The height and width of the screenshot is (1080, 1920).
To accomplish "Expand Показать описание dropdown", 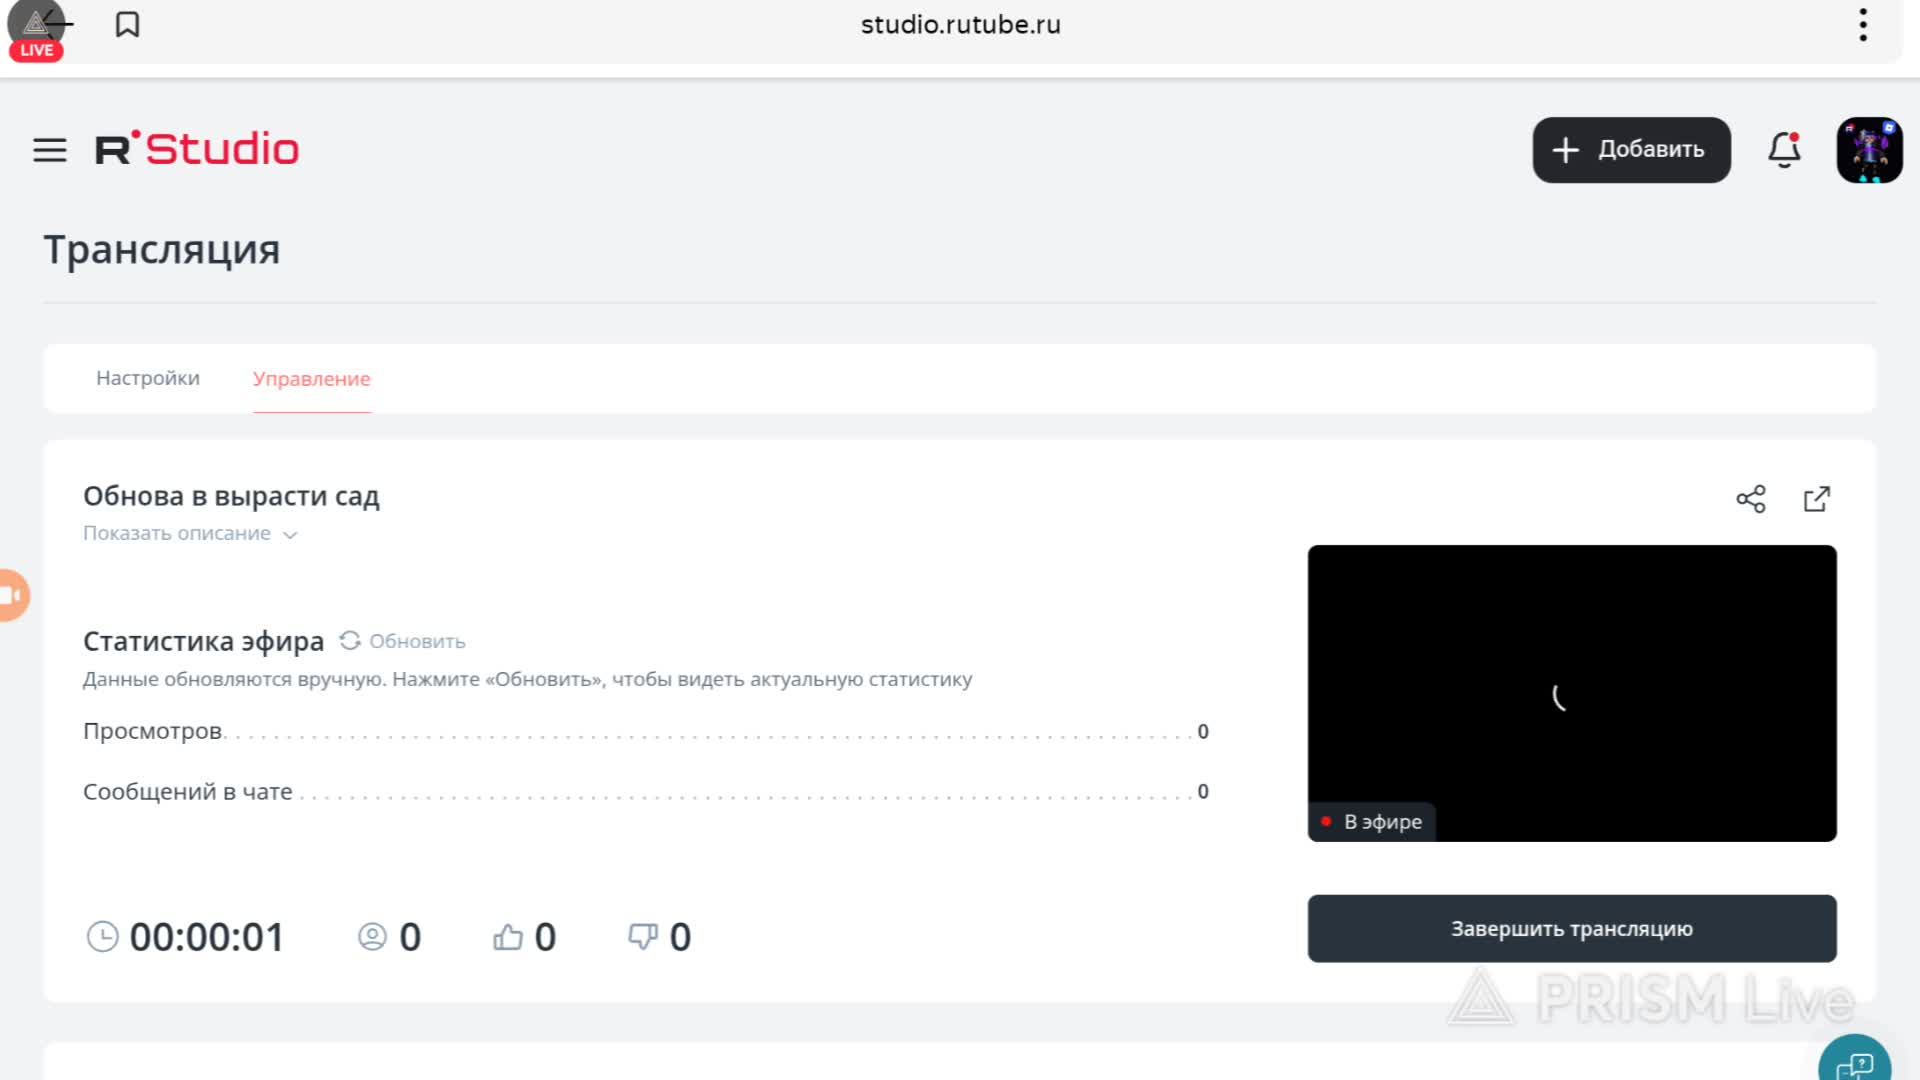I will 177,533.
